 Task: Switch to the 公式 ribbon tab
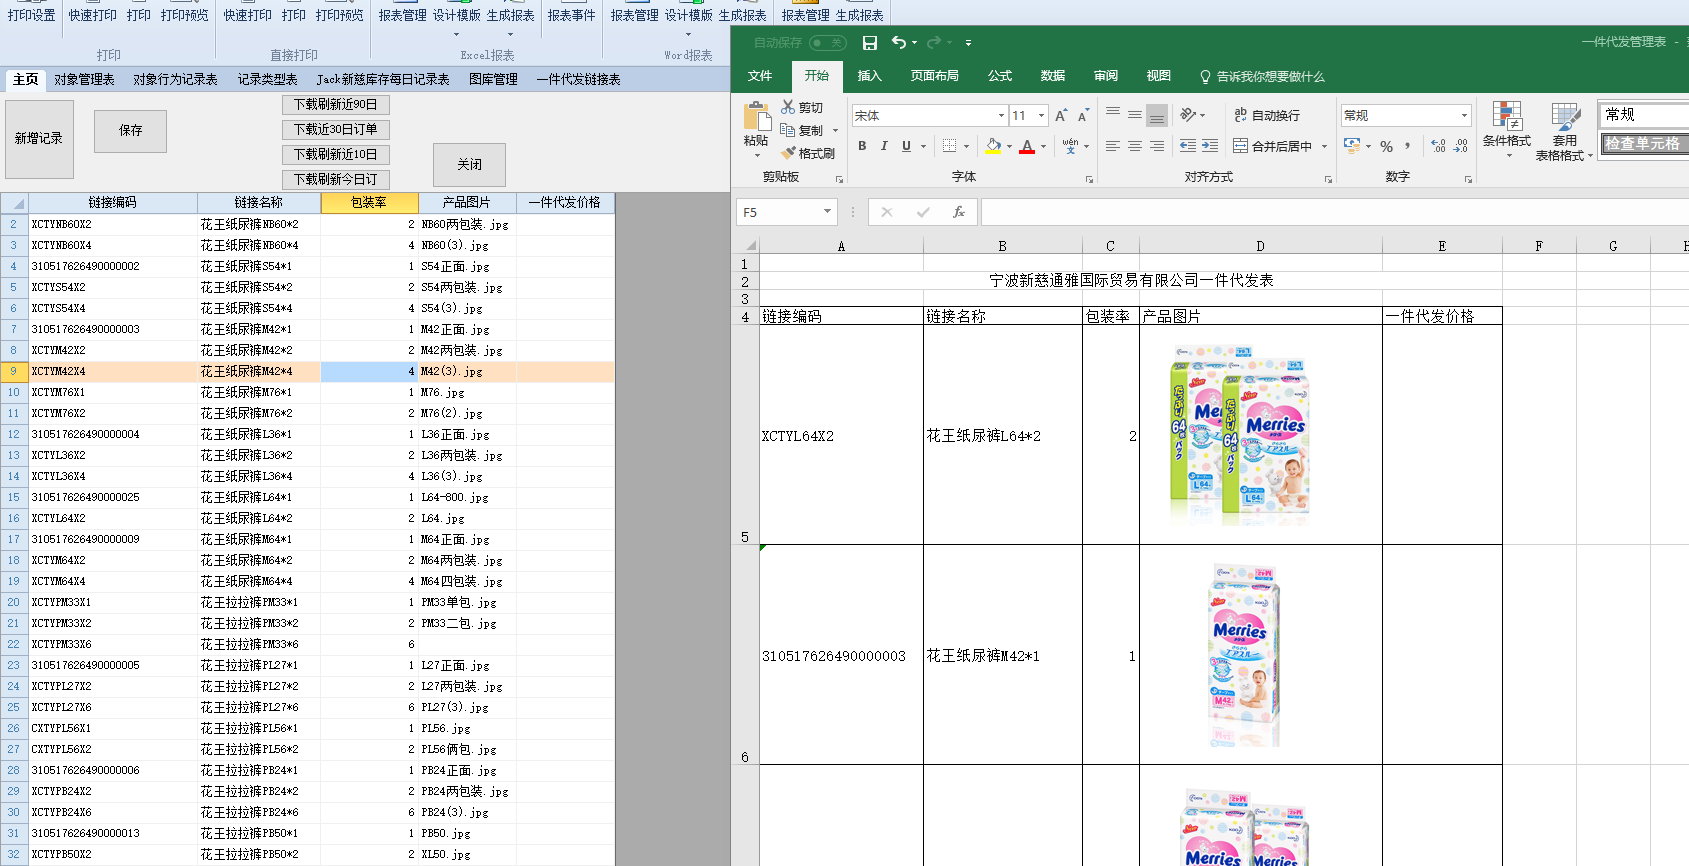point(1000,76)
